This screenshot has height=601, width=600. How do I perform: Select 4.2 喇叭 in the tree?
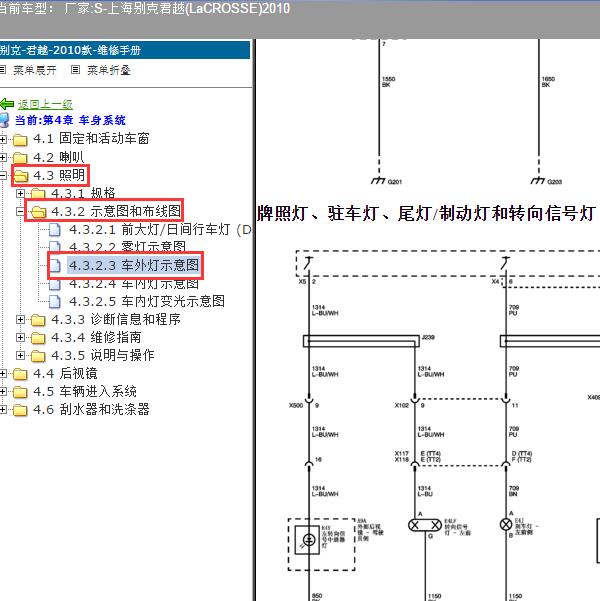pyautogui.click(x=59, y=157)
